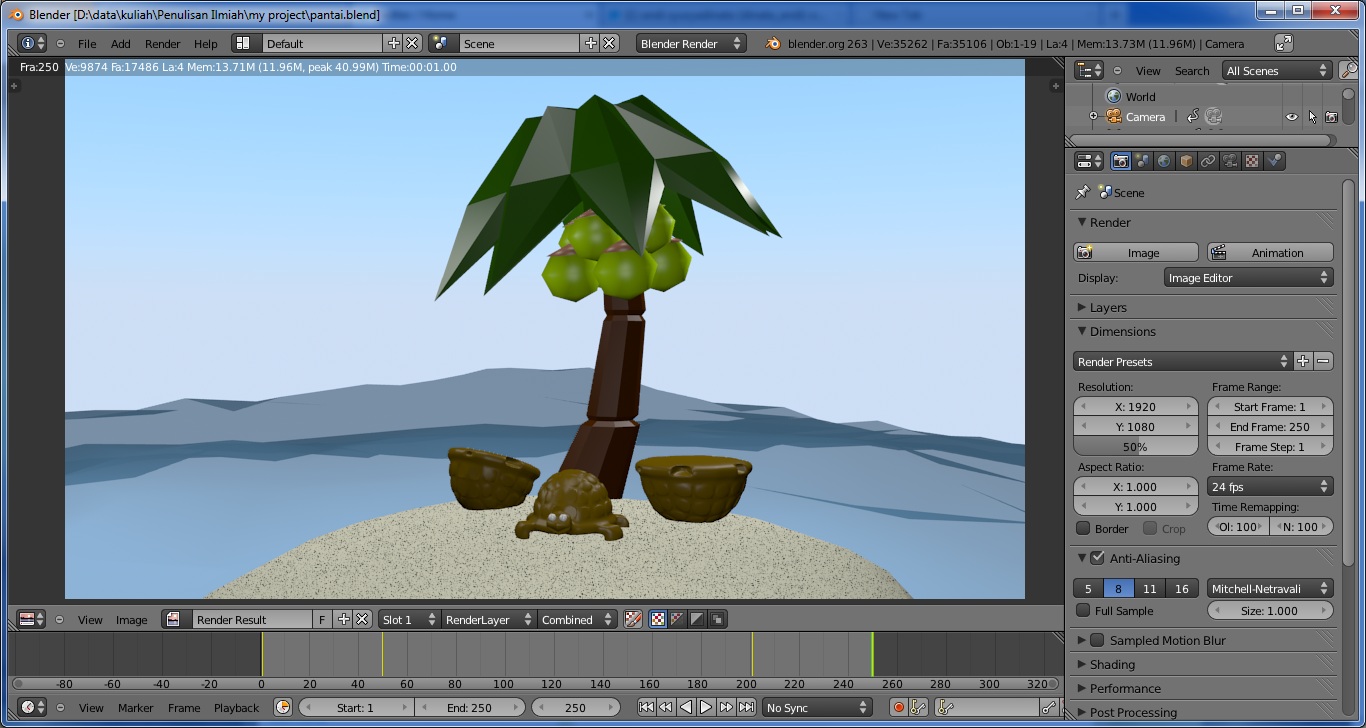This screenshot has height=728, width=1366.
Task: Open the Texture checkerboard tab
Action: (x=1252, y=161)
